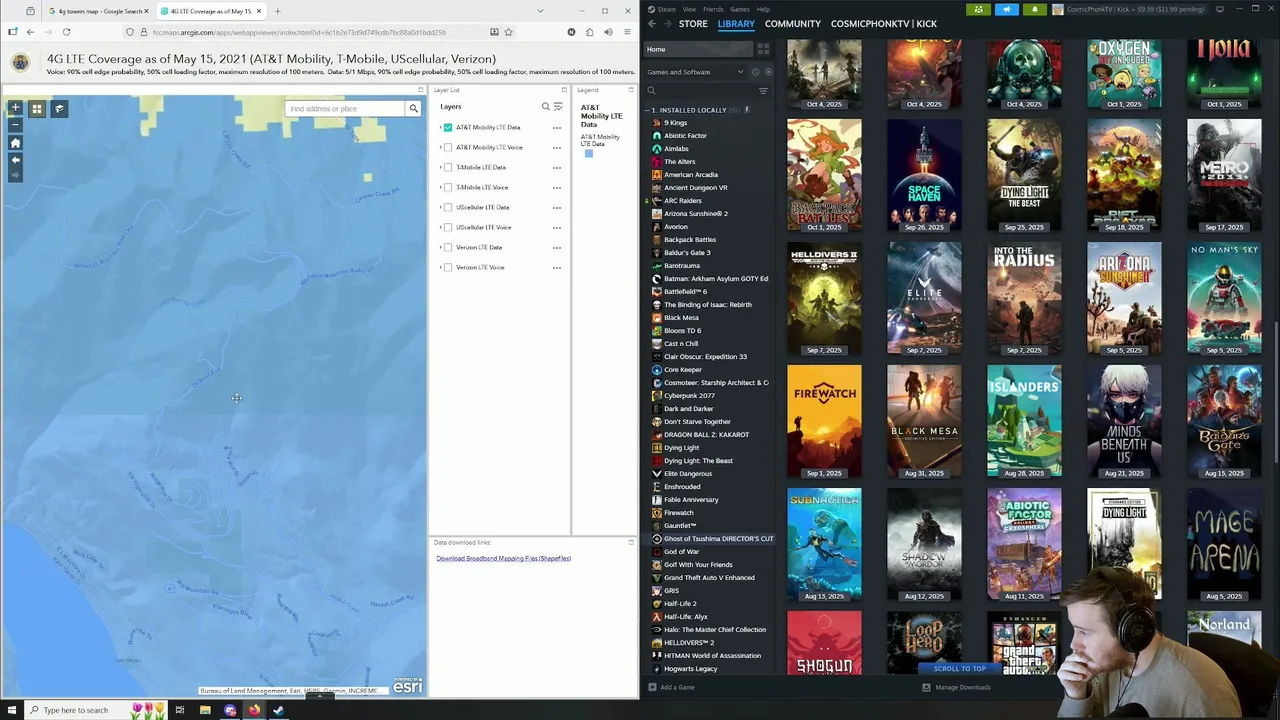Open Firefox from the Windows taskbar
Image resolution: width=1280 pixels, height=720 pixels.
(254, 710)
